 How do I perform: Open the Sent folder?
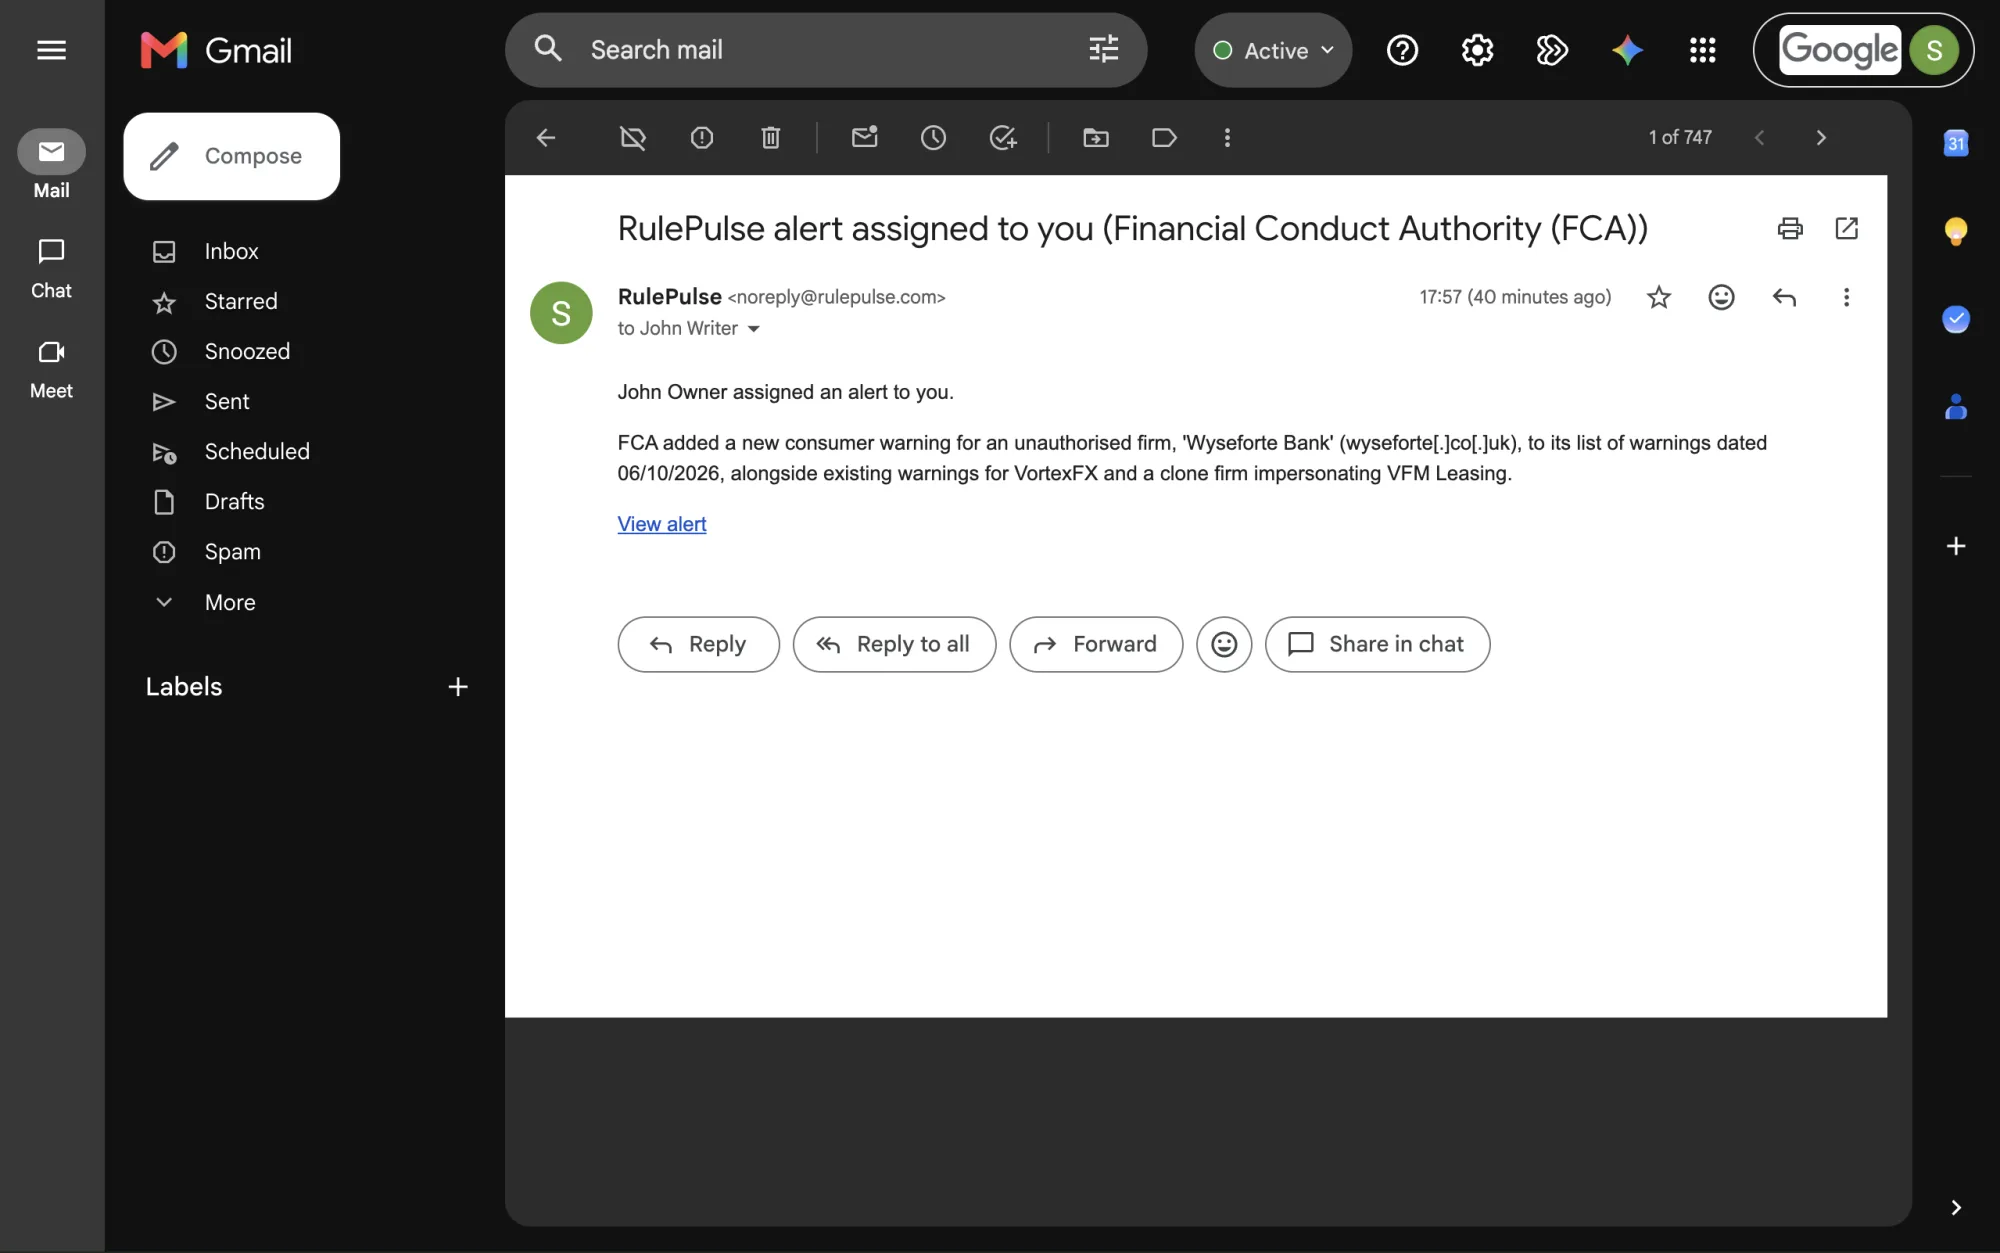click(x=227, y=401)
